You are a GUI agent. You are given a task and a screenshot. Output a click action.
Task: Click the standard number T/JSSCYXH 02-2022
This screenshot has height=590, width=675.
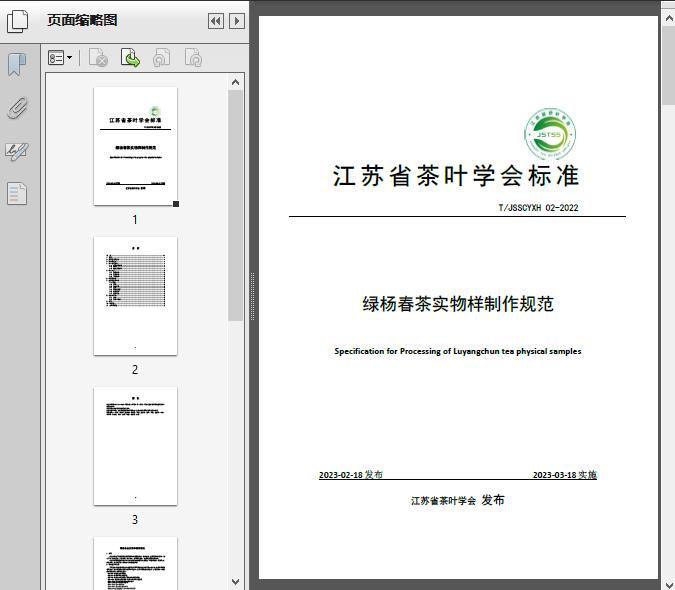pyautogui.click(x=538, y=207)
